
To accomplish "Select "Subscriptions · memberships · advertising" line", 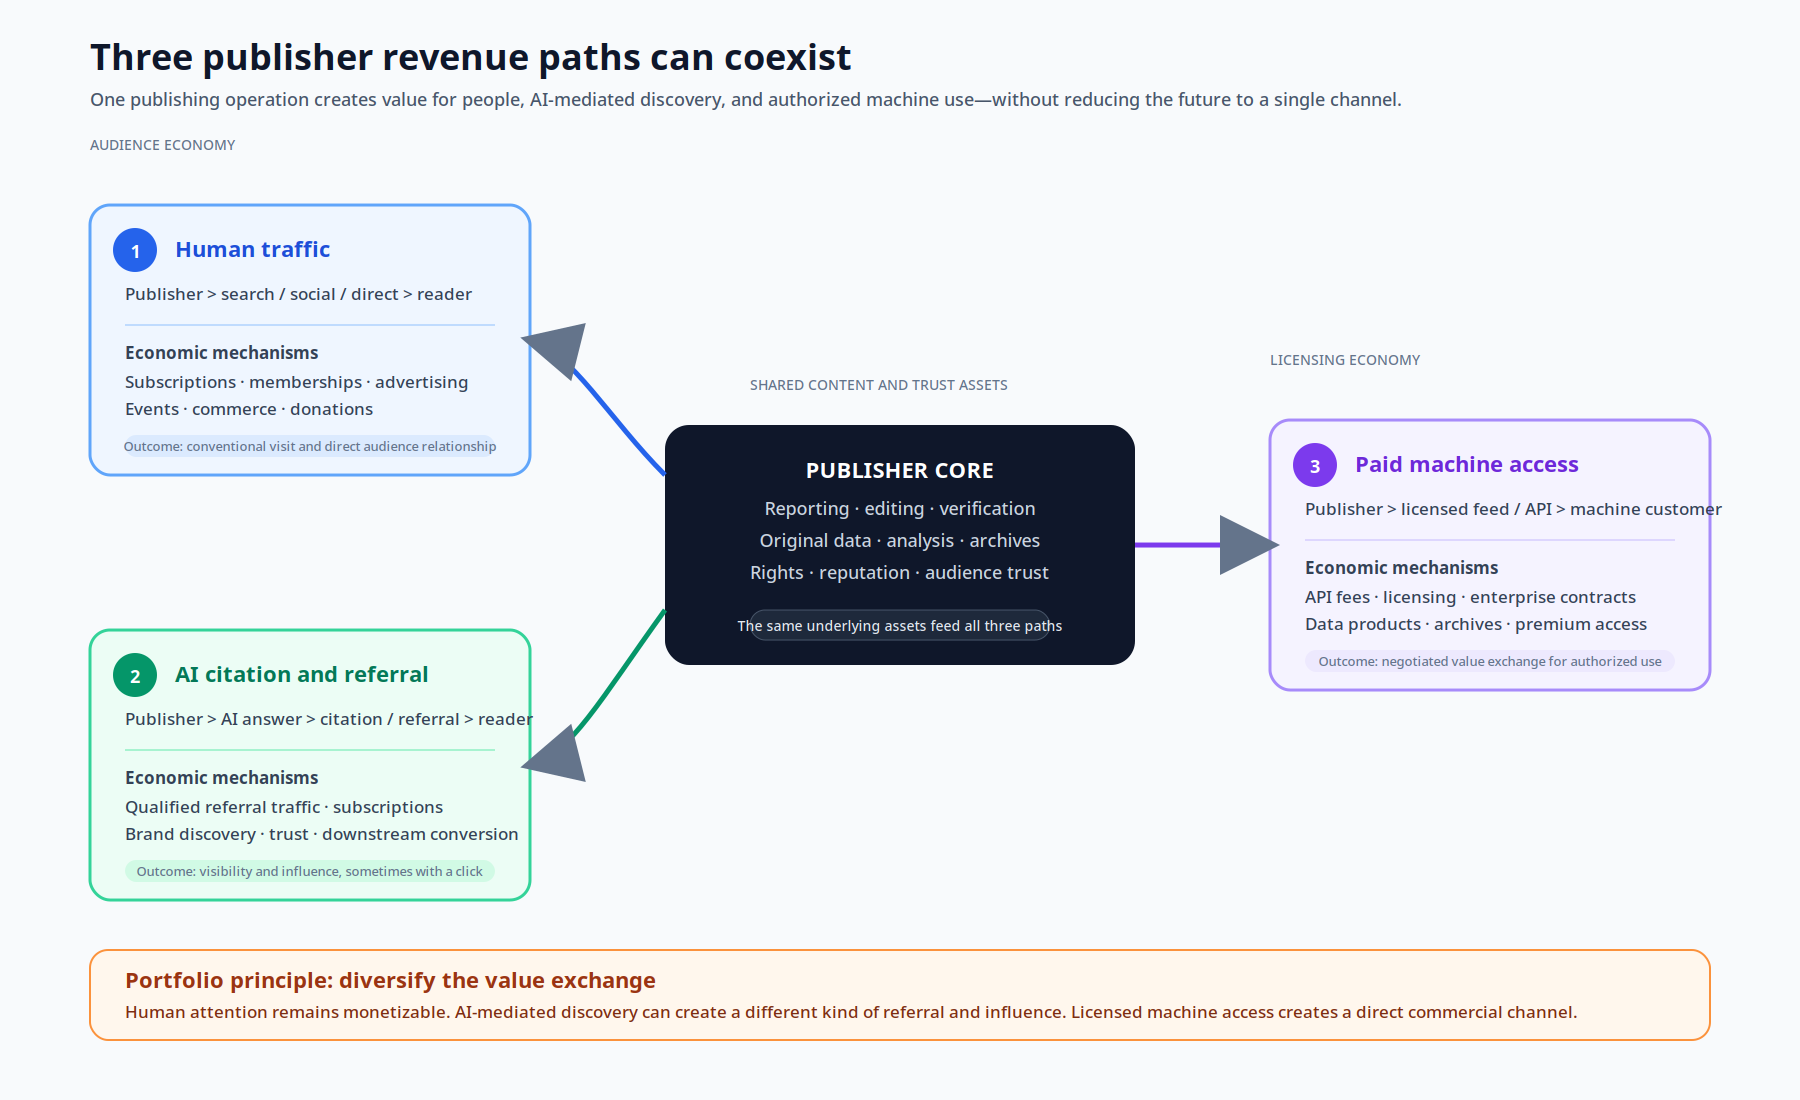I will (x=296, y=382).
